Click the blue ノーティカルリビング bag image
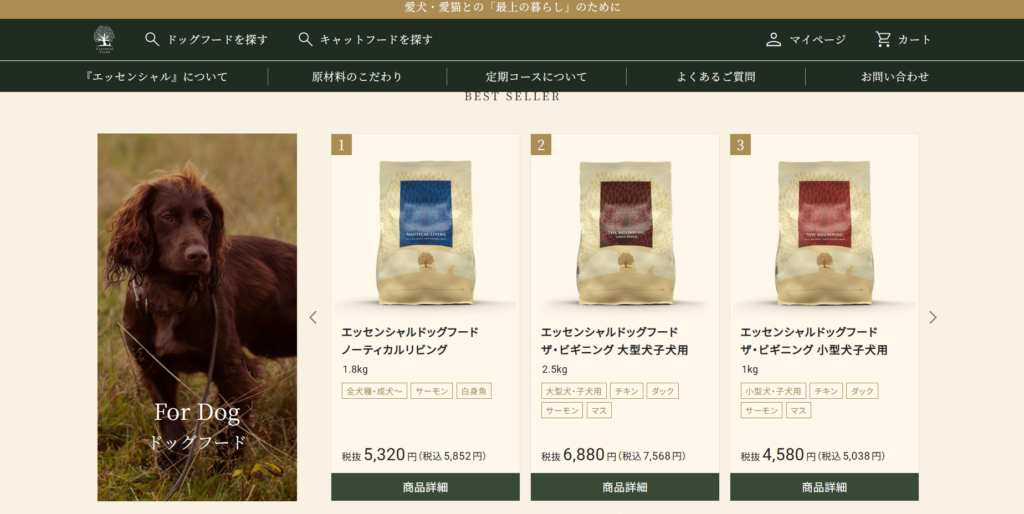 pyautogui.click(x=426, y=233)
